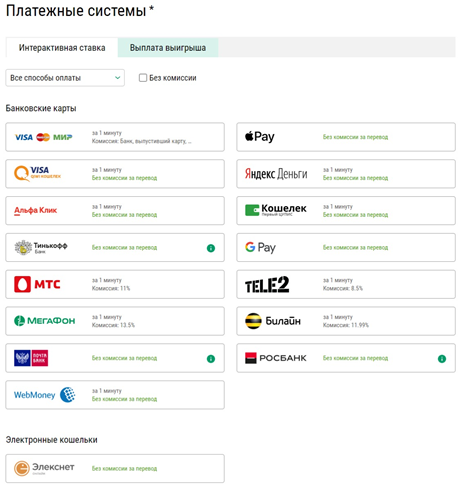This screenshot has width=465, height=490.
Task: Select the TELE2 logo
Action: (x=267, y=285)
